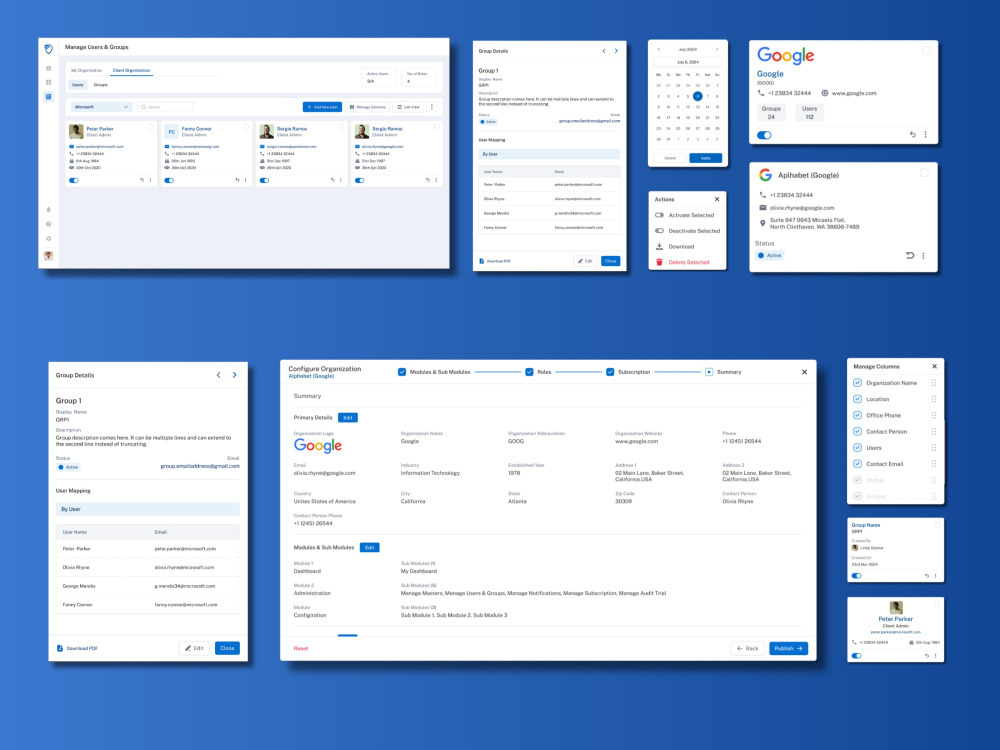Click the previous chevron in the larger Group Details panel

click(218, 375)
